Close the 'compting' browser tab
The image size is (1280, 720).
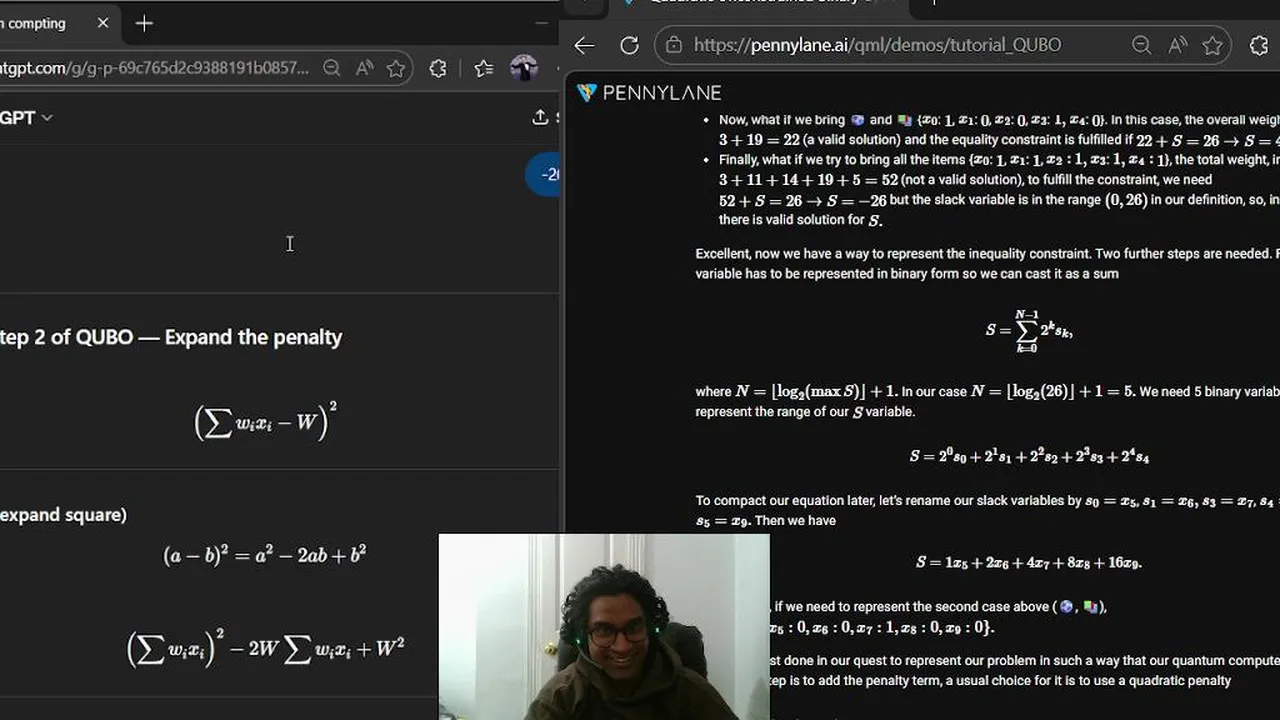(103, 23)
